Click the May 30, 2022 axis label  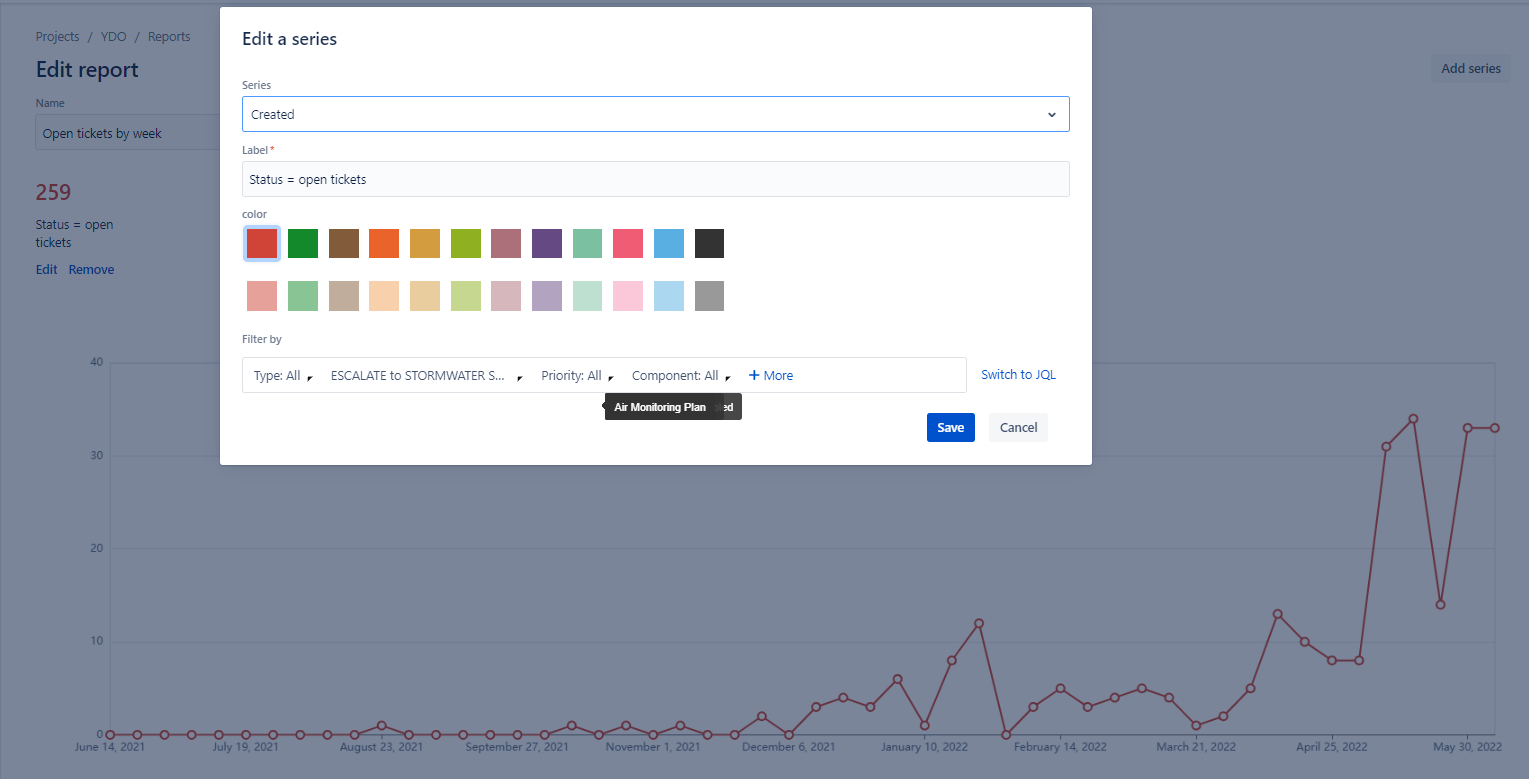click(x=1468, y=747)
